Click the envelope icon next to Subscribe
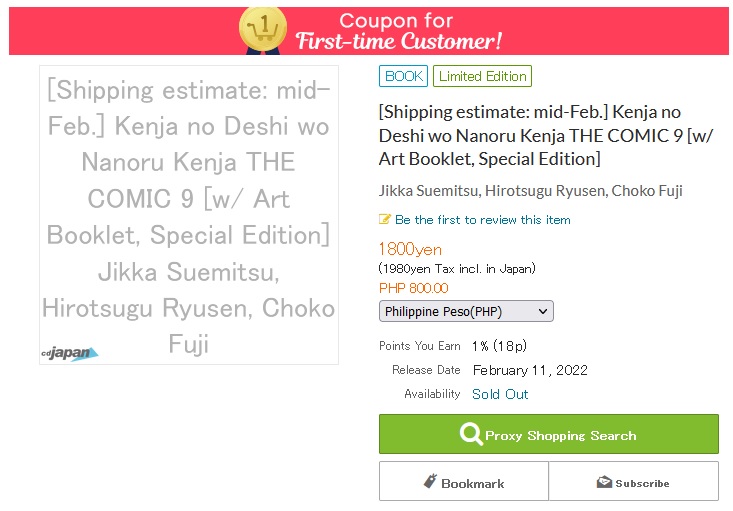 [x=604, y=482]
